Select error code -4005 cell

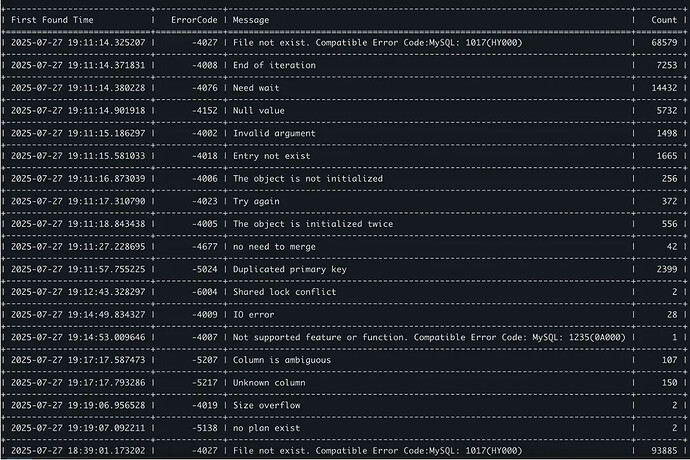205,224
